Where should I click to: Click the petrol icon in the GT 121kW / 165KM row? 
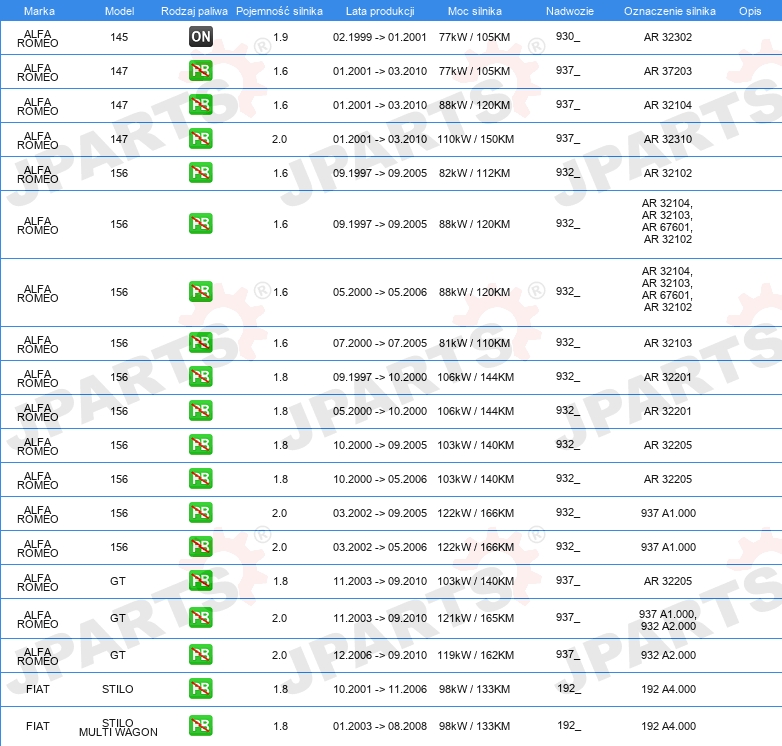(200, 617)
